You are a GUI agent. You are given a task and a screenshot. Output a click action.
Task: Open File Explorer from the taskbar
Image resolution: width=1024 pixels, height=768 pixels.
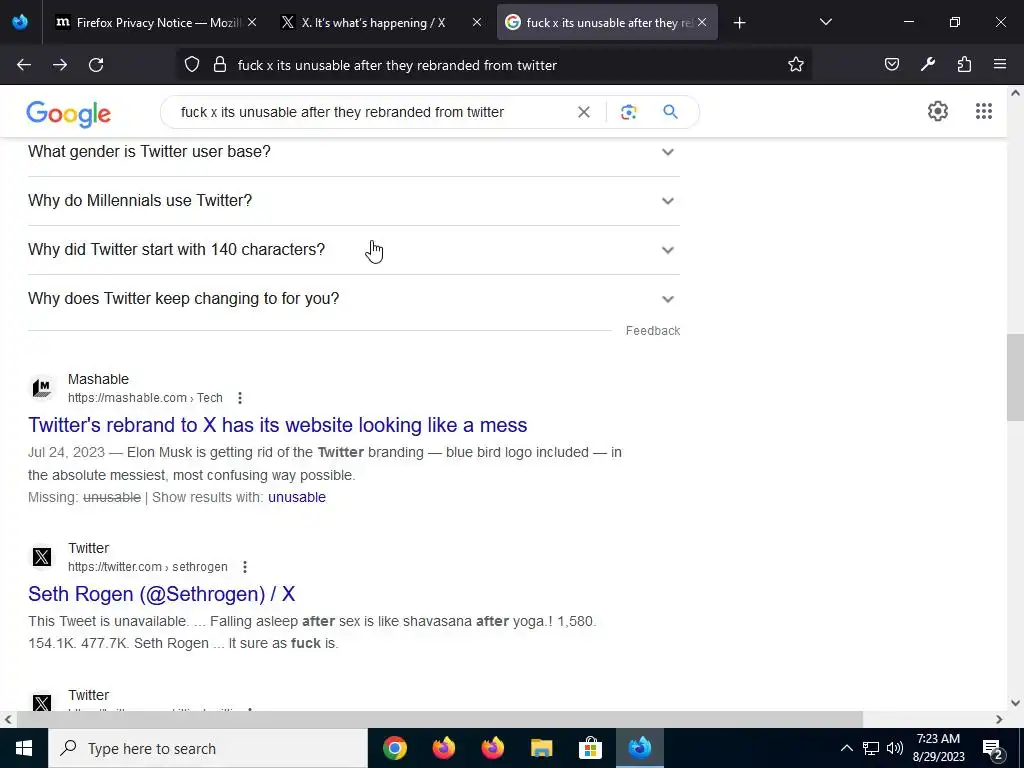click(x=541, y=748)
